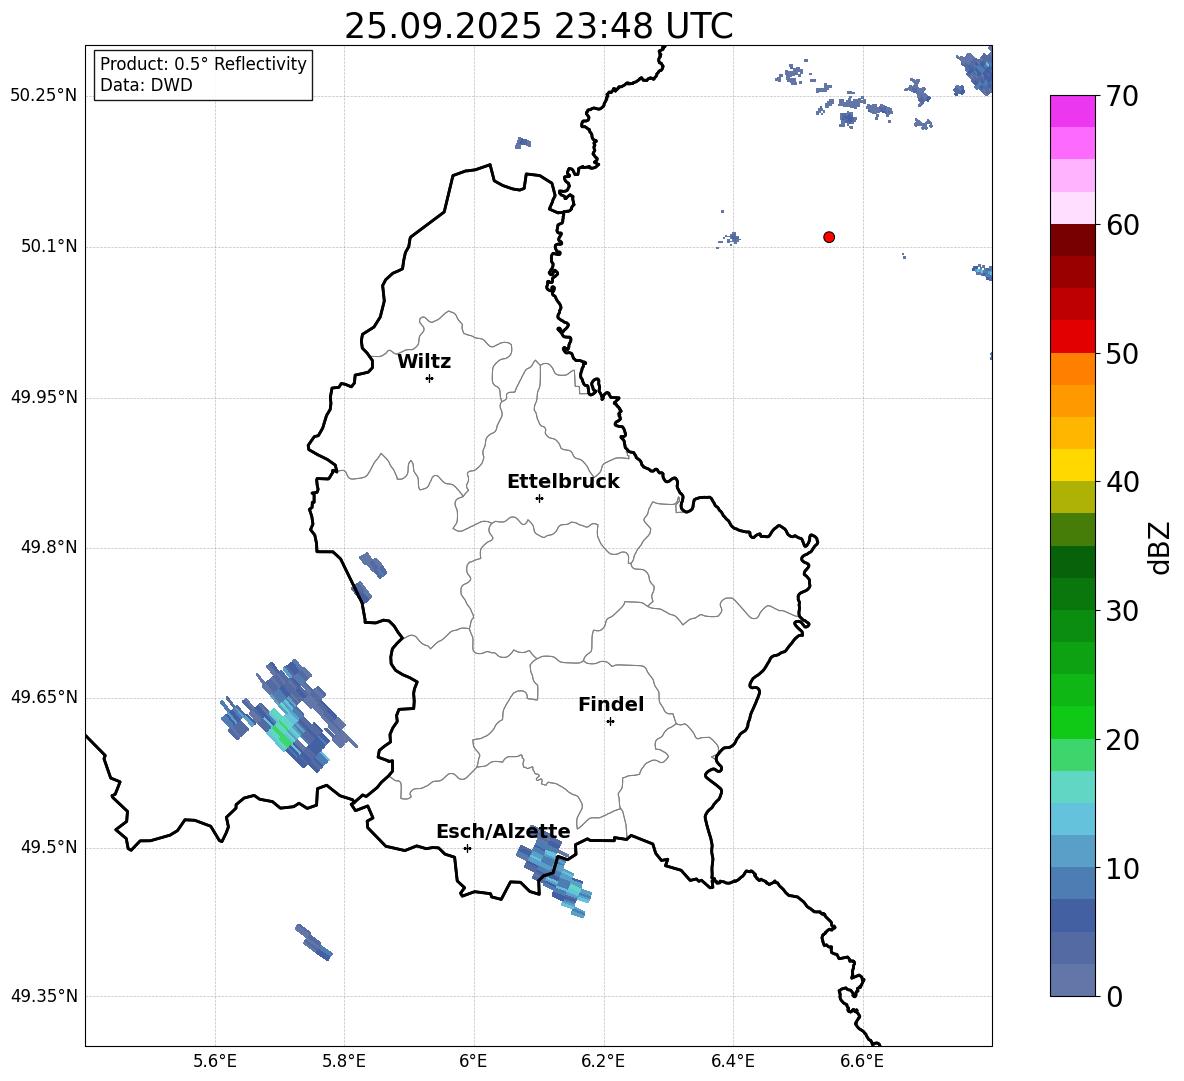Click the 6.2°E longitude label
This screenshot has width=1184, height=1081.
603,1061
